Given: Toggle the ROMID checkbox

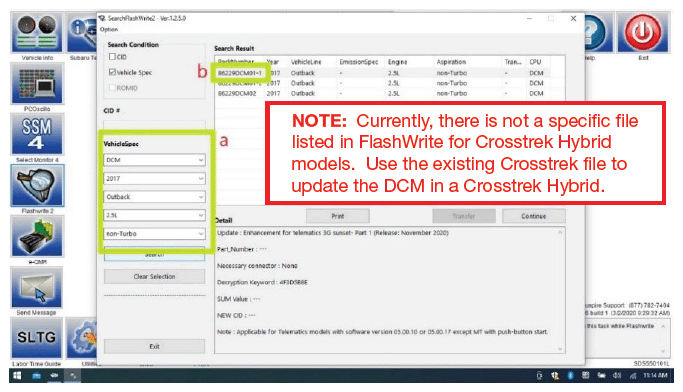Looking at the screenshot, I should point(112,88).
